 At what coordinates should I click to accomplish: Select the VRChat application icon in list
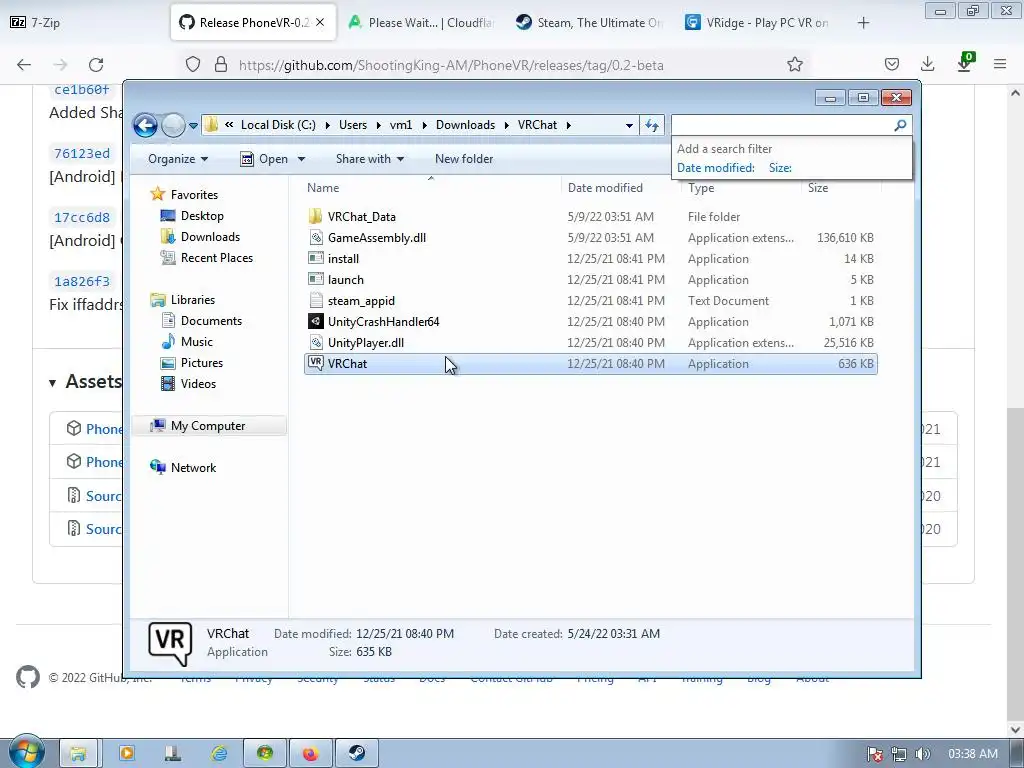click(x=315, y=363)
